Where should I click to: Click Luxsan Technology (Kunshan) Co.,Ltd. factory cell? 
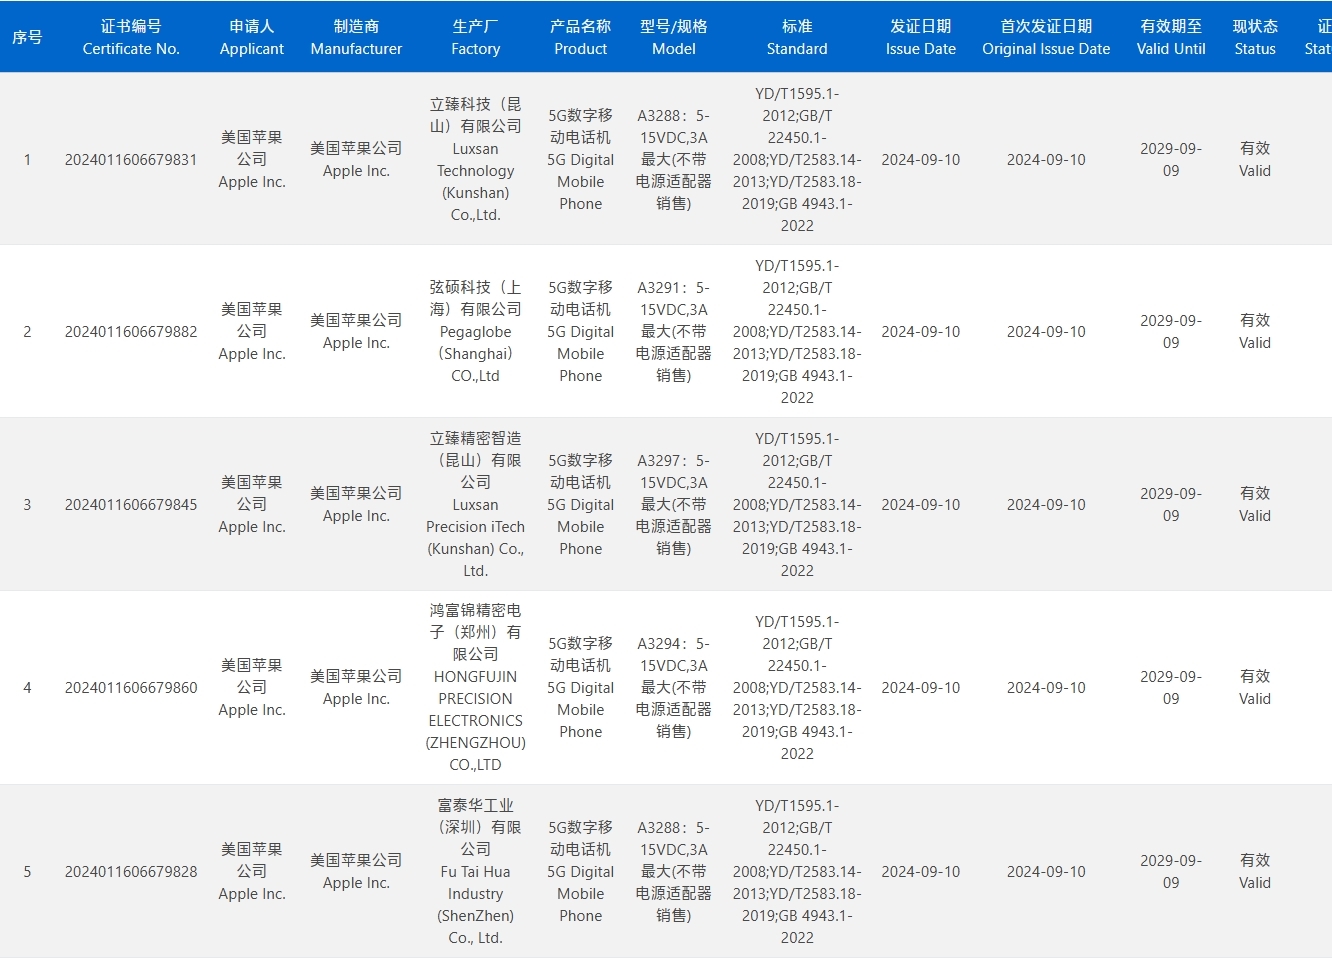coord(476,160)
